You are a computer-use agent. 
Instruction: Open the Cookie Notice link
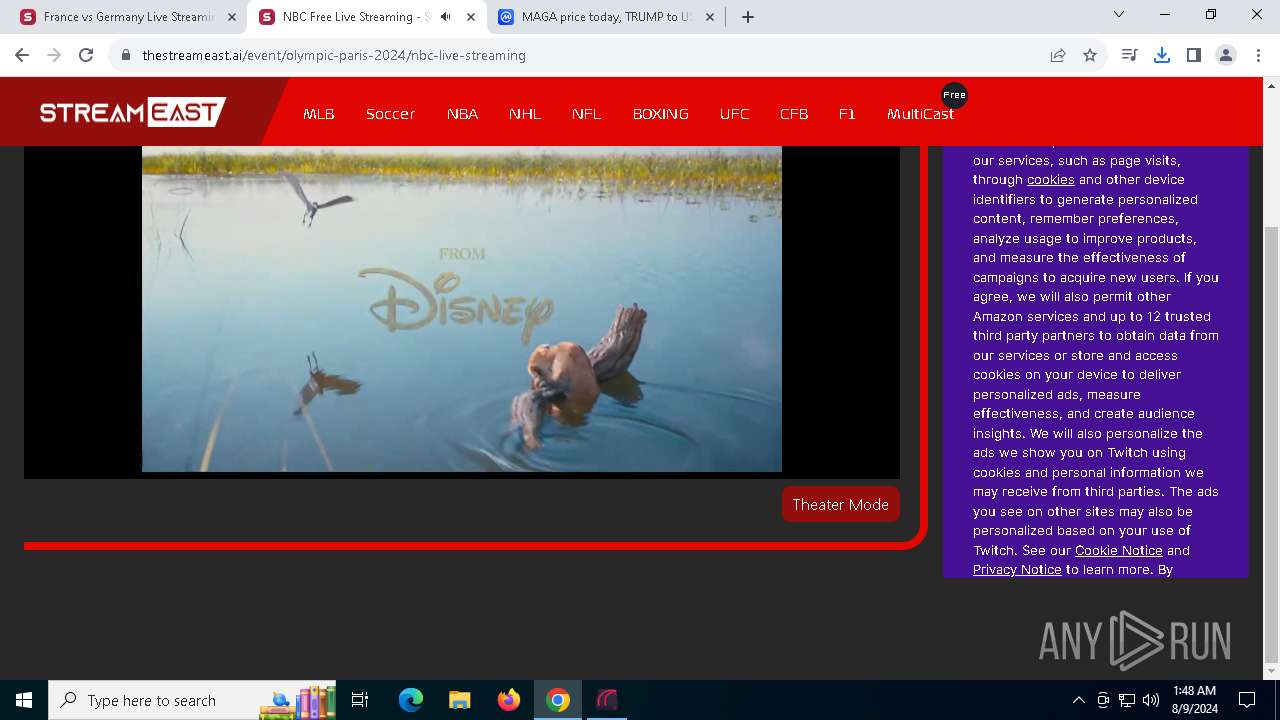1118,550
